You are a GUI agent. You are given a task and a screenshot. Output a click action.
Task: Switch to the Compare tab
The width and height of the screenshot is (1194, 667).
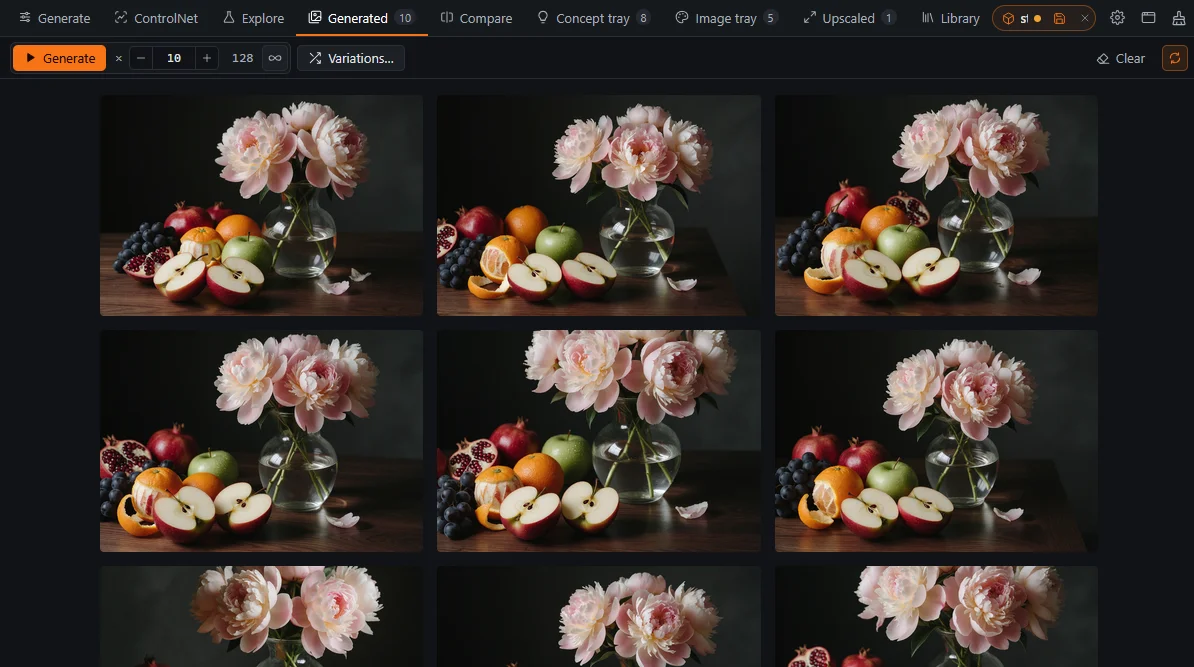(x=476, y=18)
